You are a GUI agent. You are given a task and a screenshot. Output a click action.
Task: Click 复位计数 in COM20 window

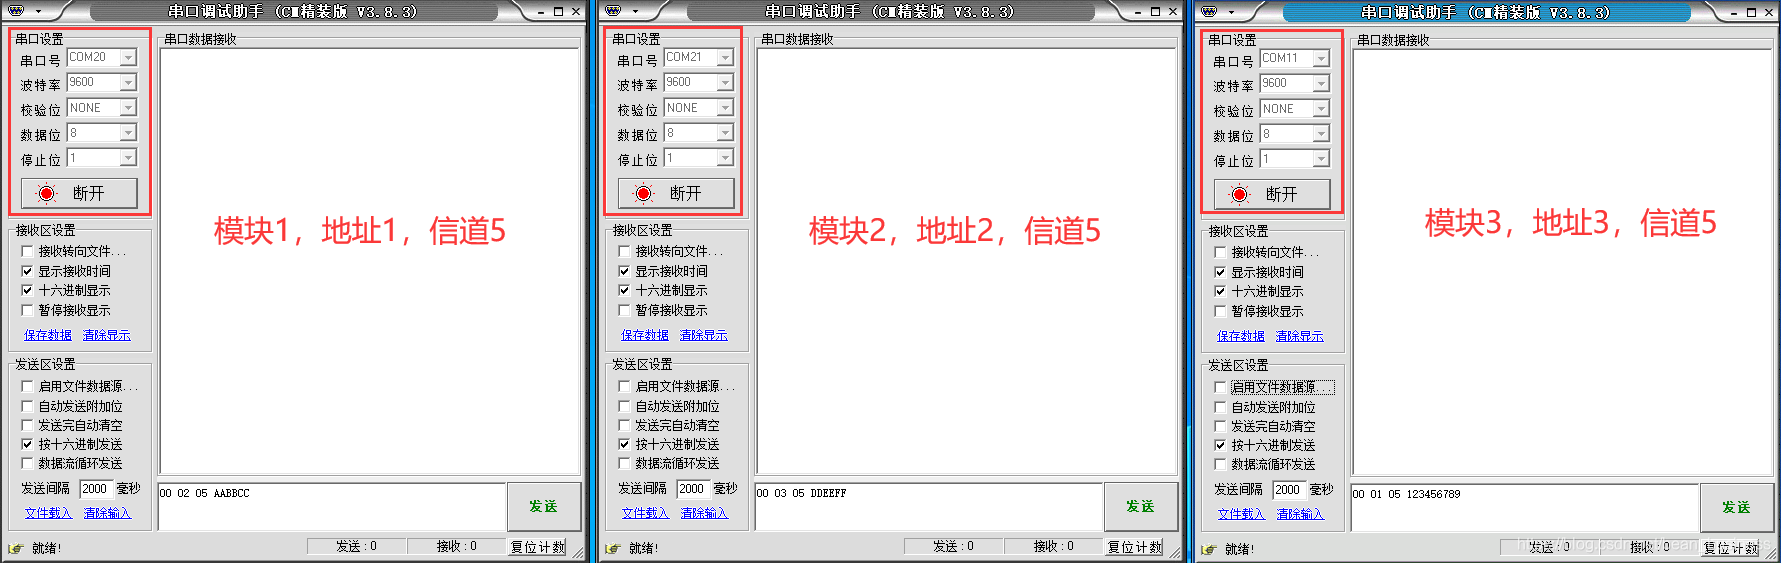(537, 547)
